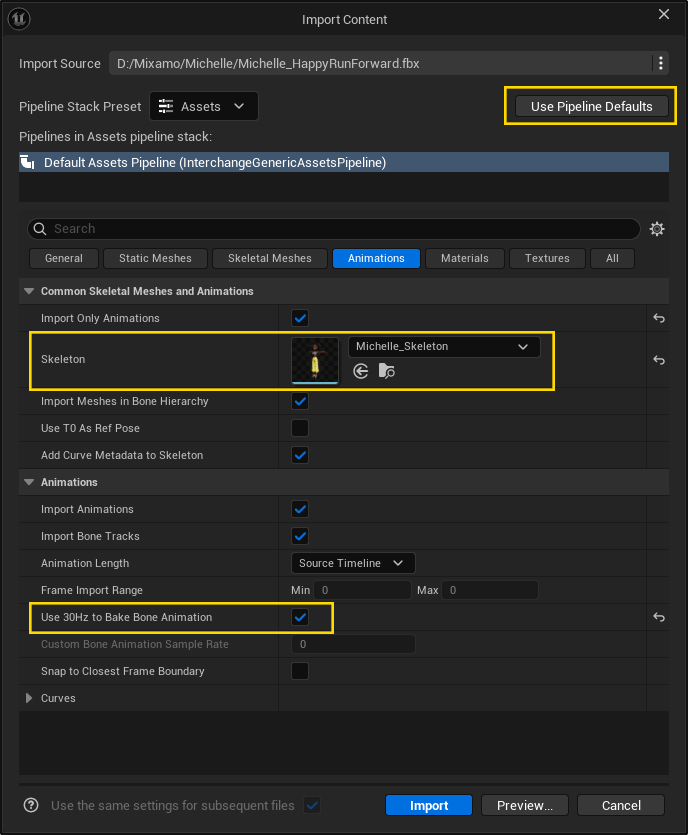Image resolution: width=688 pixels, height=835 pixels.
Task: Click the revert arrow for Use 30Hz Bake option
Action: click(x=658, y=617)
